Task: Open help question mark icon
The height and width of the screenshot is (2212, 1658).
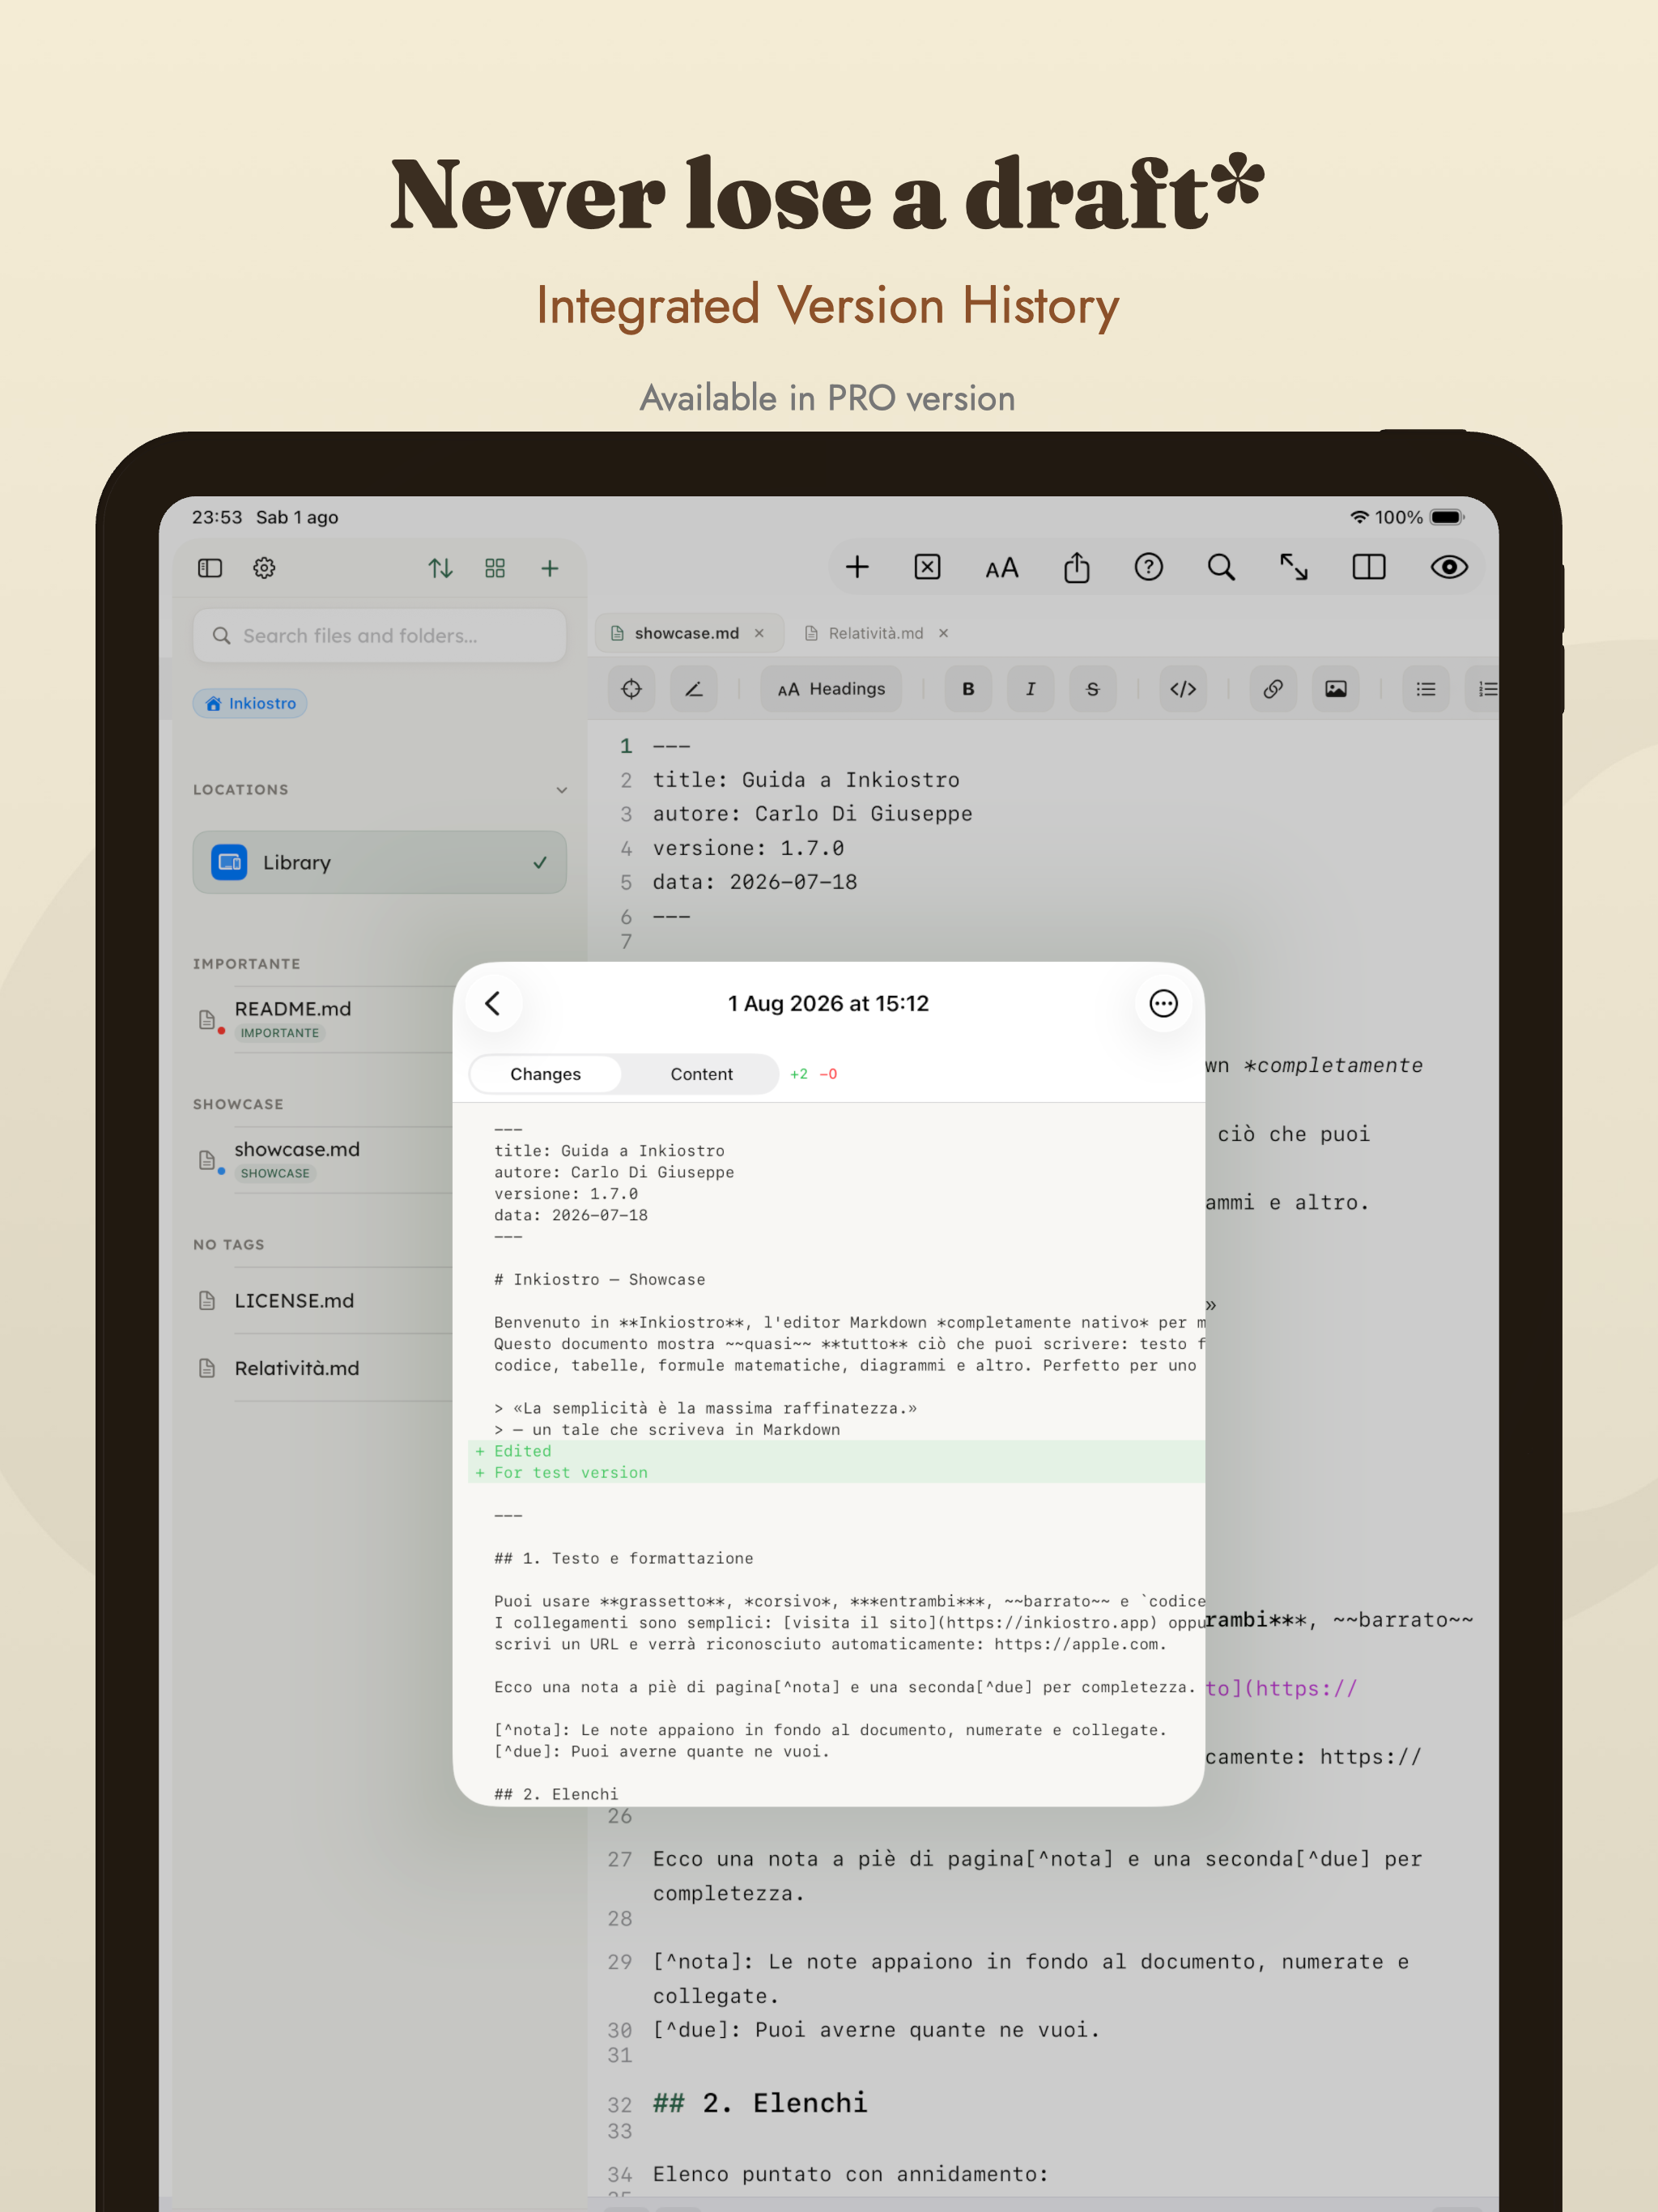Action: [x=1149, y=567]
